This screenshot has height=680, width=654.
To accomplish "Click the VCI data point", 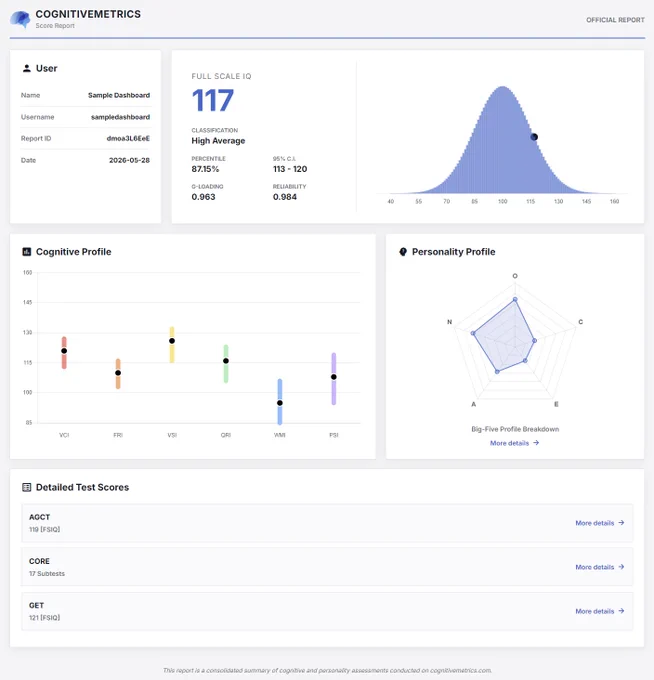I will (64, 351).
